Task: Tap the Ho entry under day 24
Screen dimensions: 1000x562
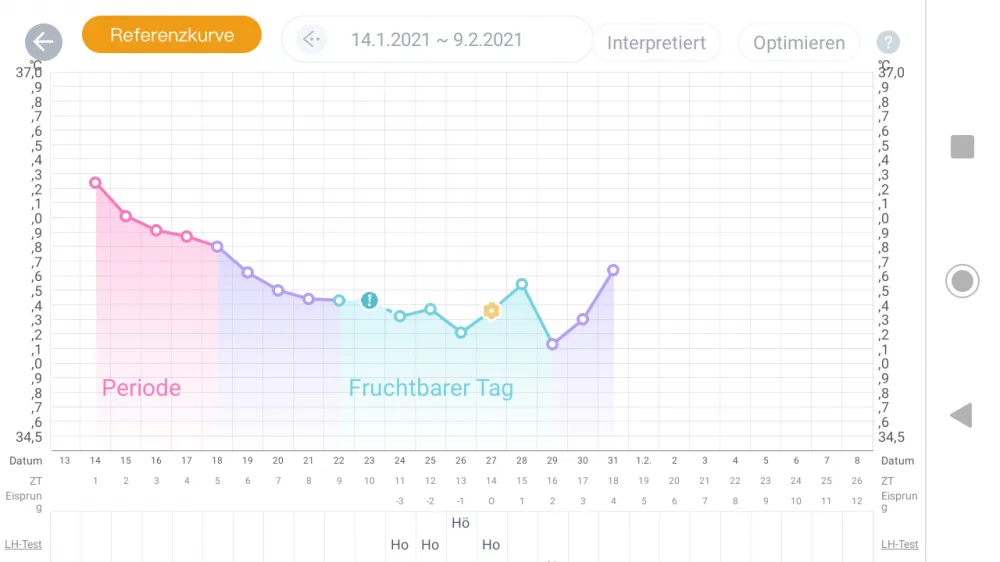Action: (x=399, y=545)
